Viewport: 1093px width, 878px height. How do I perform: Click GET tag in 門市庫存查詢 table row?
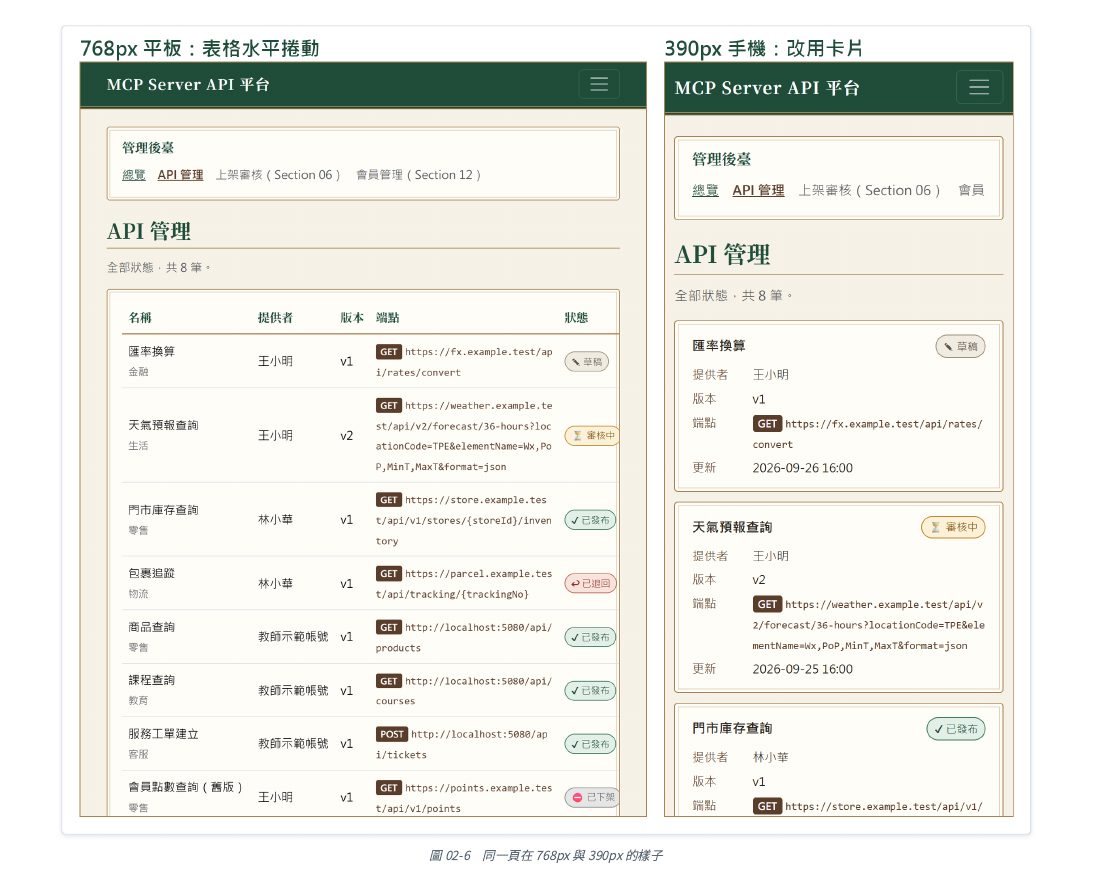(x=389, y=500)
